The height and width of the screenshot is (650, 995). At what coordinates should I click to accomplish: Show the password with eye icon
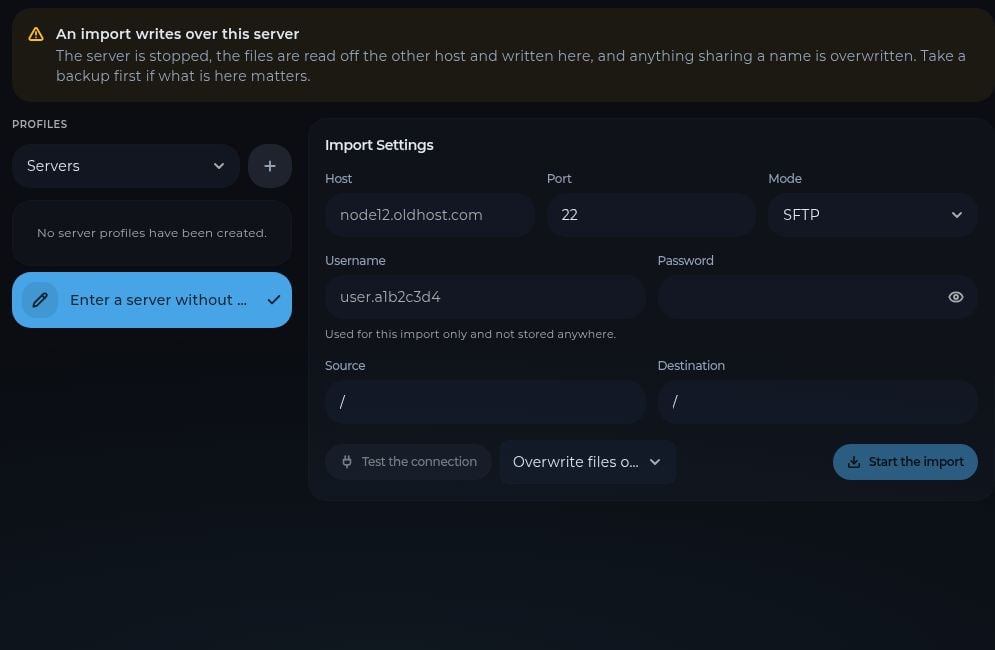[x=956, y=297]
